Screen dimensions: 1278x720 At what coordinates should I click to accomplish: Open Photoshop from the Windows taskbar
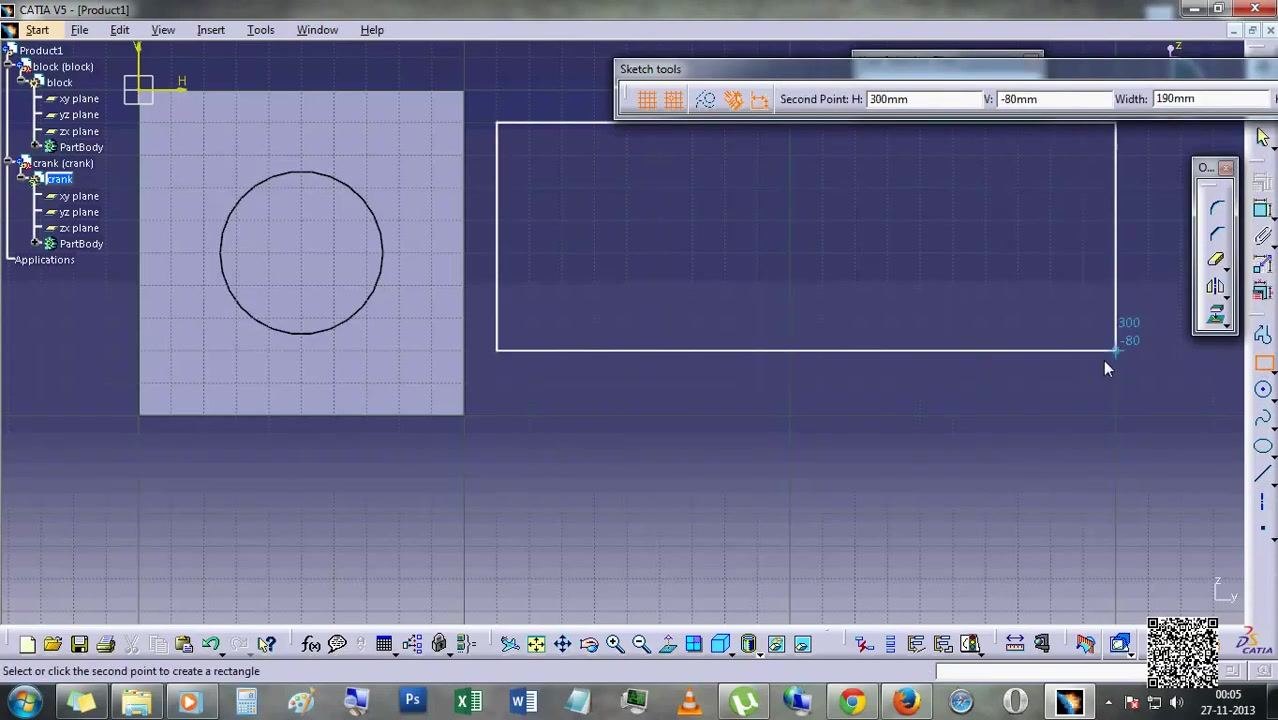[x=411, y=701]
